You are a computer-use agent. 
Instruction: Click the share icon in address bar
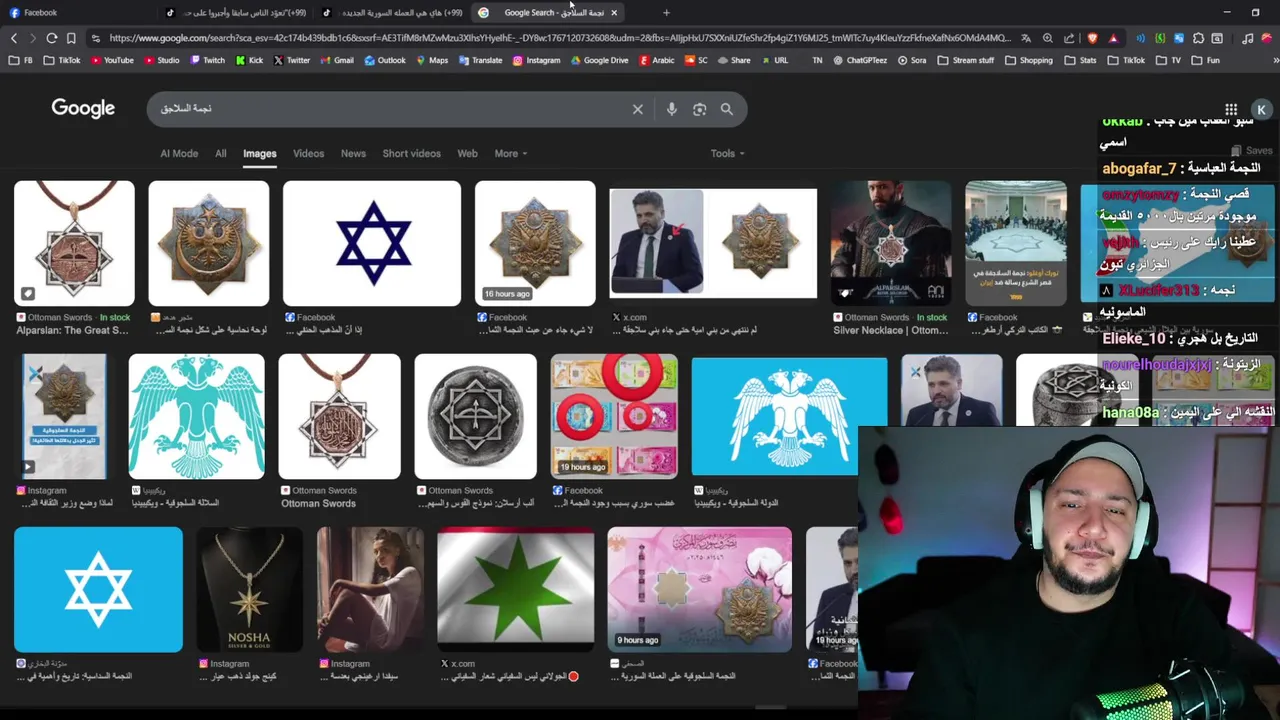point(1069,38)
